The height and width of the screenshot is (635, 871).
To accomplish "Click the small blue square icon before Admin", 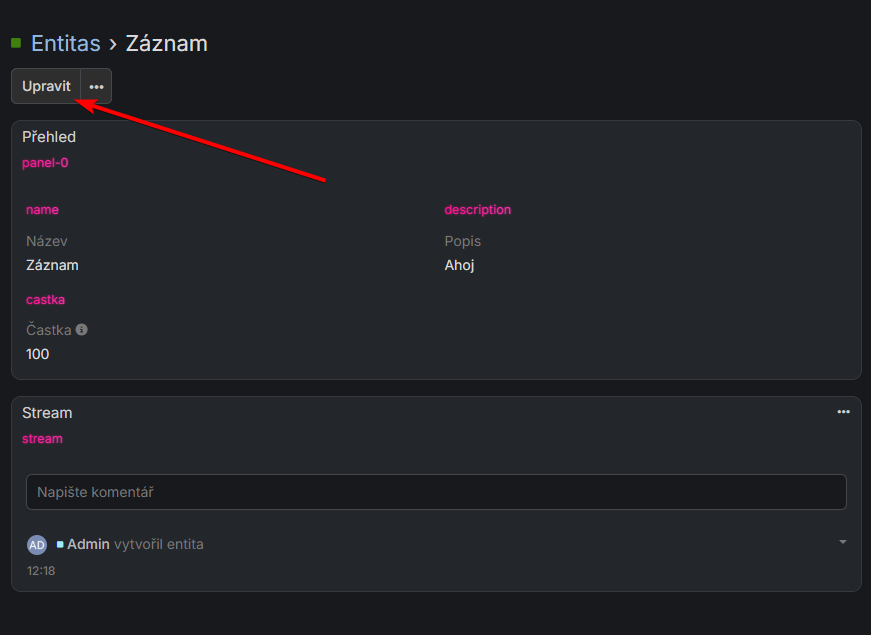I will [x=59, y=544].
